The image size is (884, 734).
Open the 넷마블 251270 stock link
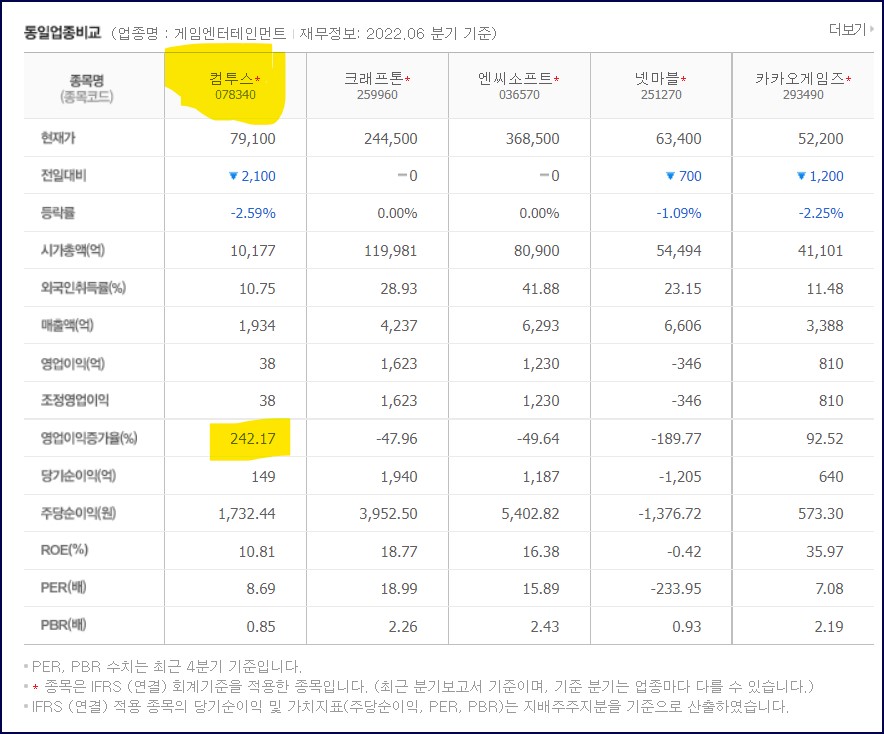pos(661,86)
